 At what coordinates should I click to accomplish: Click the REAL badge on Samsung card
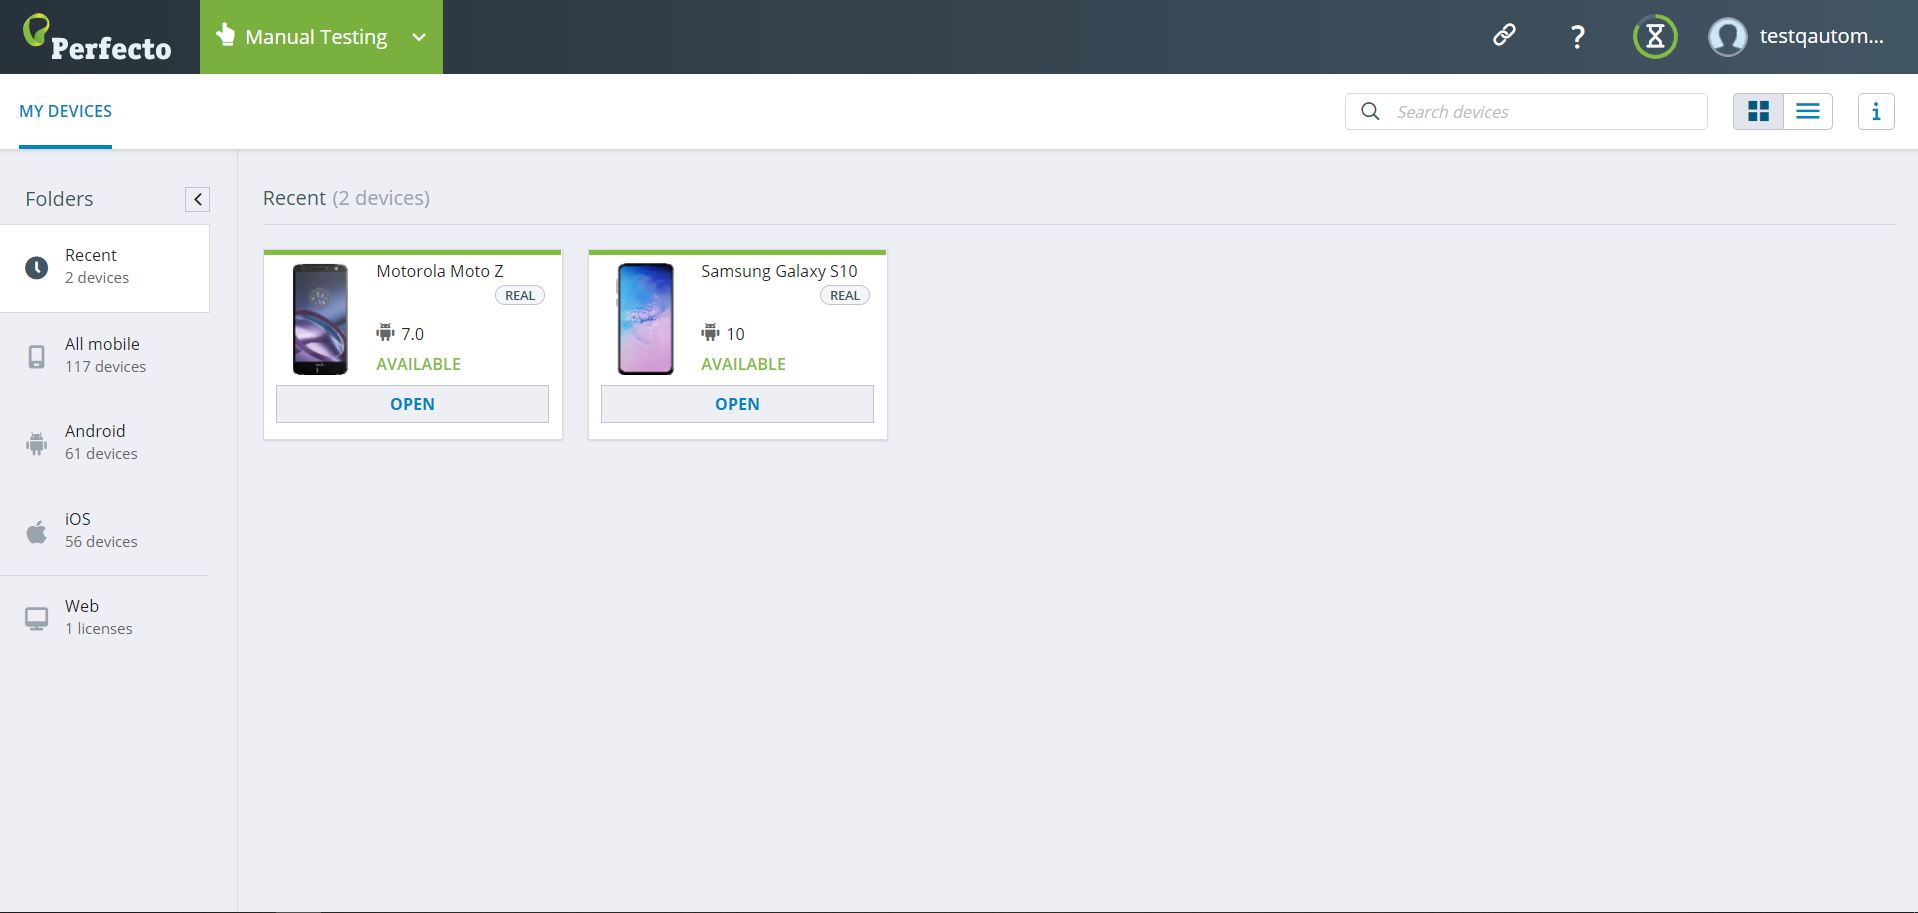845,295
